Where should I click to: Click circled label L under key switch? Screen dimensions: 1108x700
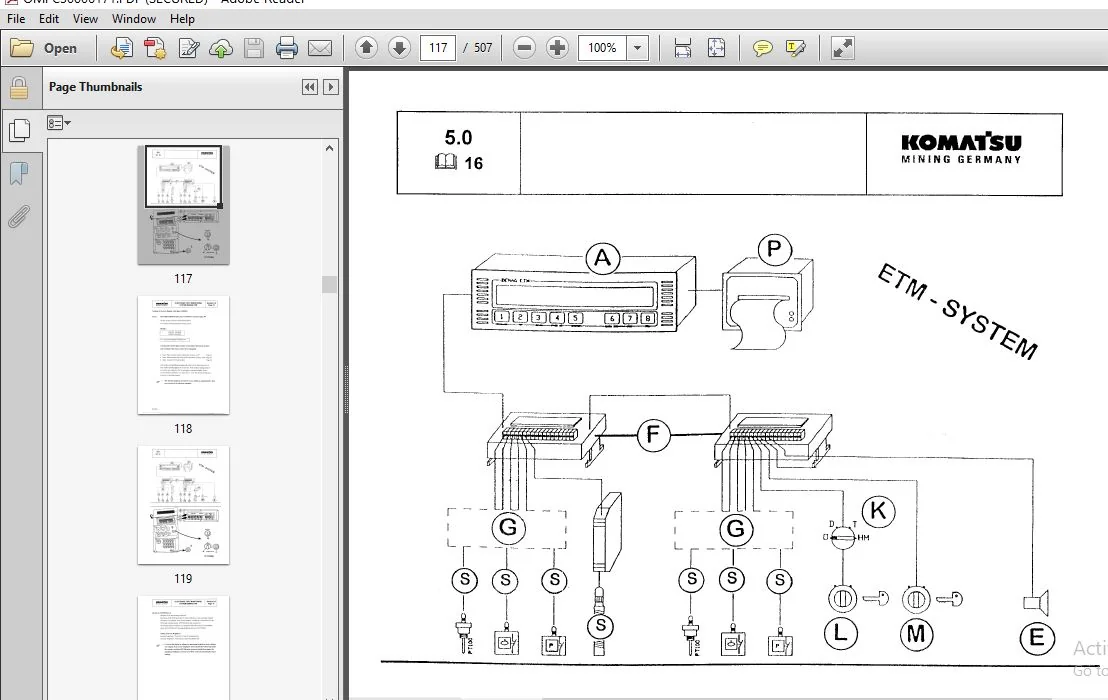click(x=840, y=633)
